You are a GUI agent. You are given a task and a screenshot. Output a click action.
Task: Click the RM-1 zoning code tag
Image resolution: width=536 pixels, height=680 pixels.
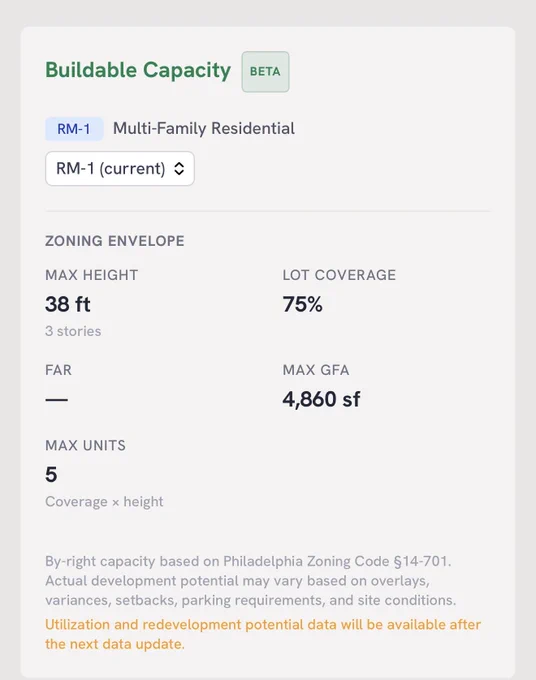click(x=74, y=129)
